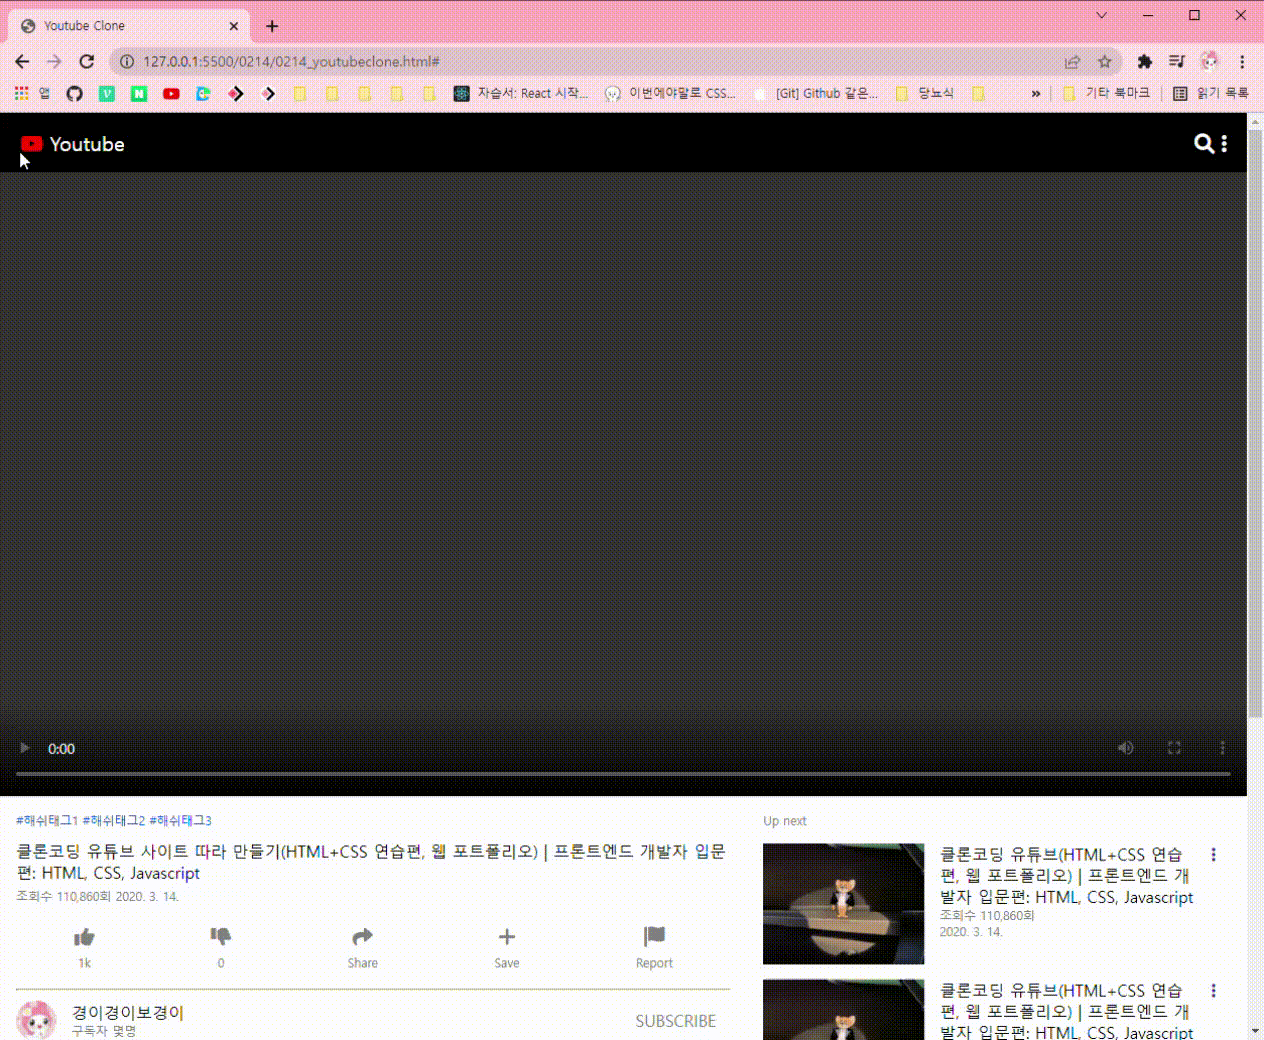Open the GitHub bookmark icon

74,93
